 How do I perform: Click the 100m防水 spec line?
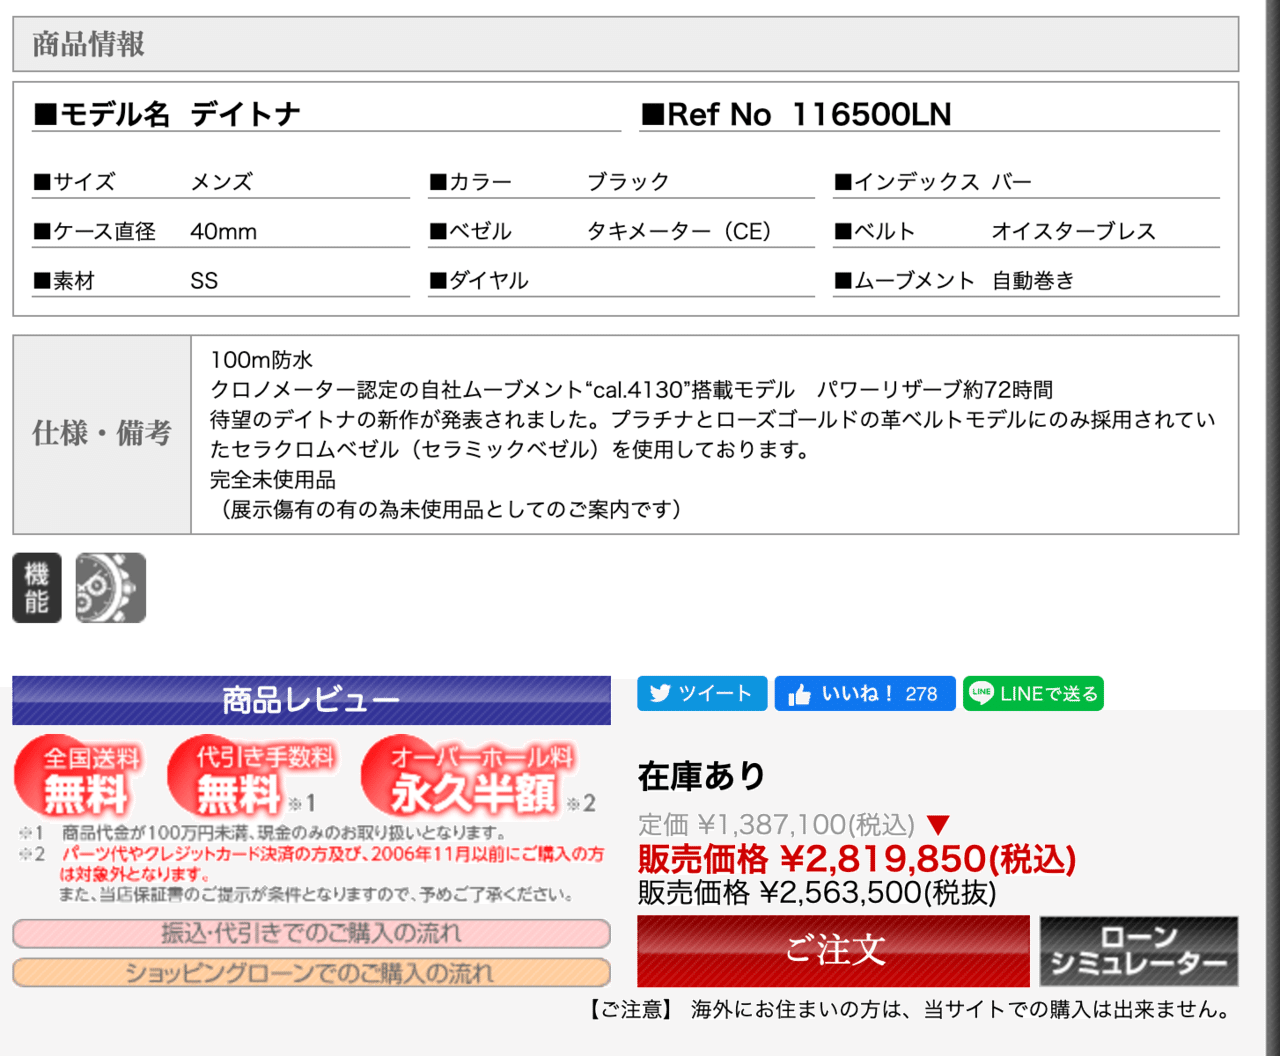262,360
